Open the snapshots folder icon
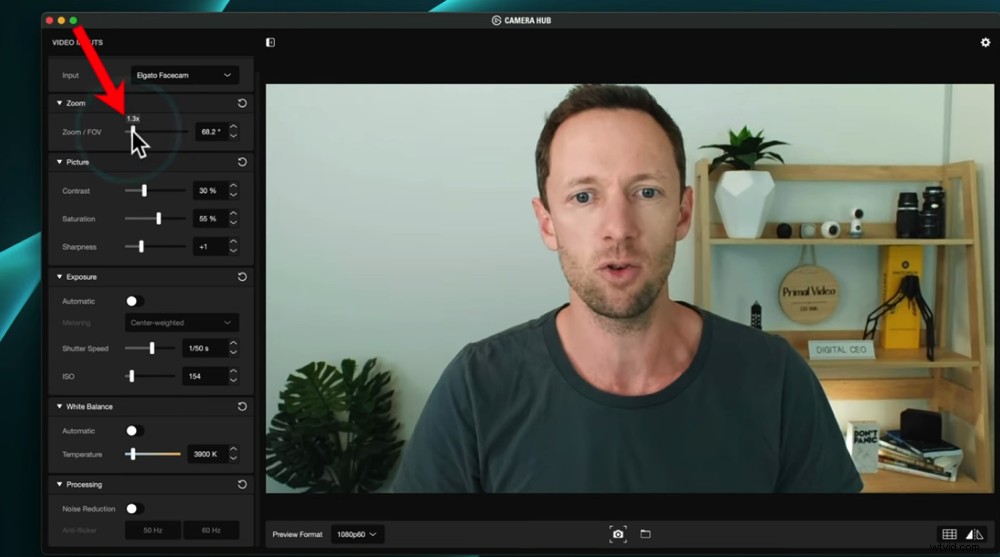The height and width of the screenshot is (557, 1000). (645, 534)
